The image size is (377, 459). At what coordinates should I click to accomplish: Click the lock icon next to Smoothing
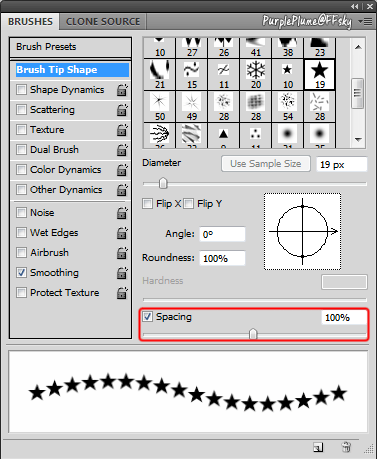click(x=122, y=273)
